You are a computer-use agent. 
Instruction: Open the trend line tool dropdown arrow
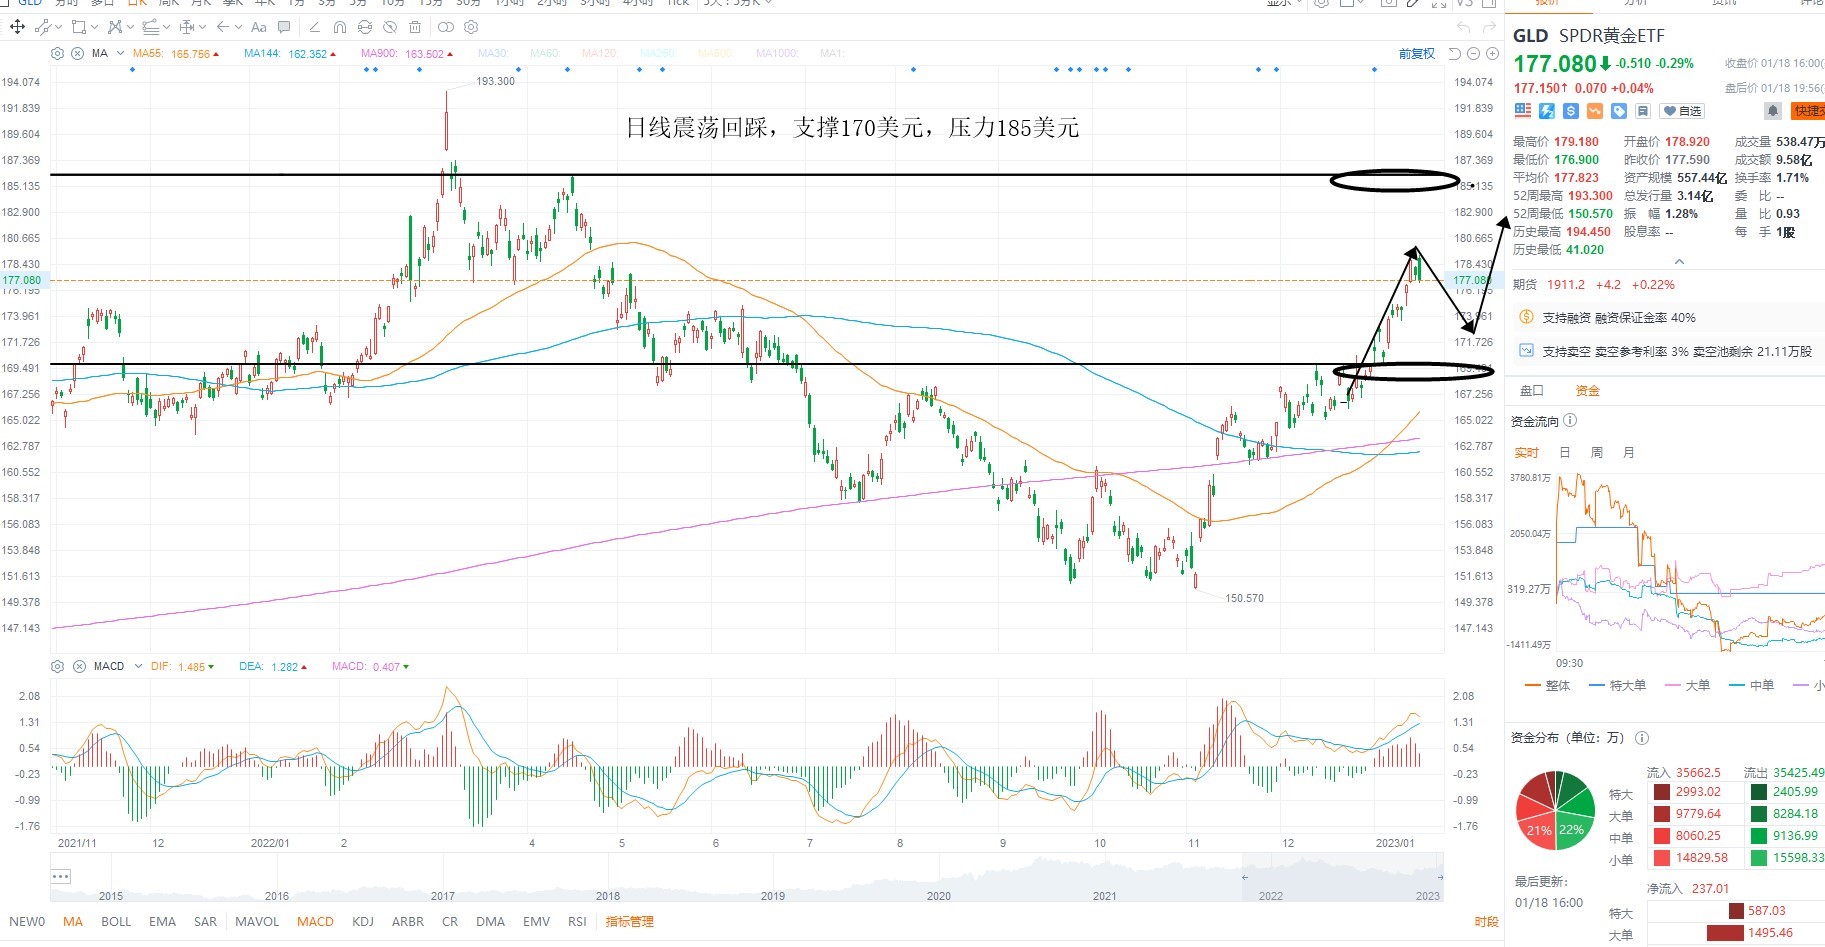pyautogui.click(x=58, y=27)
